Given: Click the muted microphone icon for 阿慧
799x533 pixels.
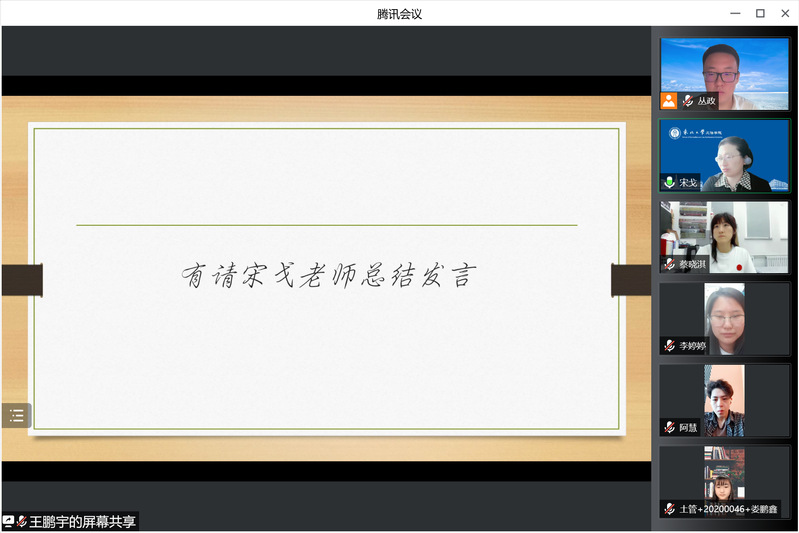Looking at the screenshot, I should 669,427.
